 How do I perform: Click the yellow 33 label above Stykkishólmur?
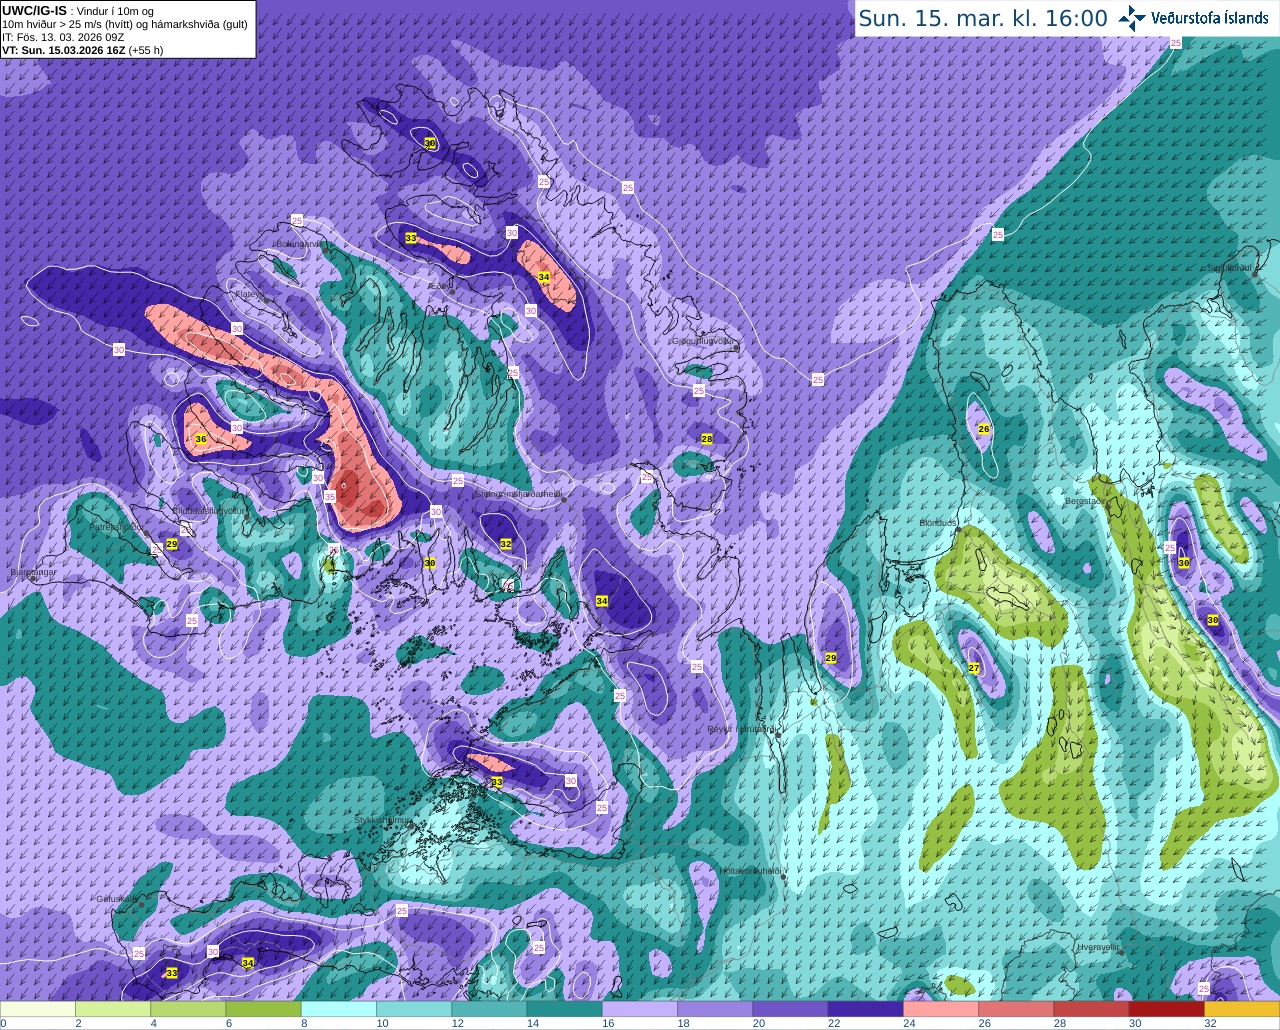(x=497, y=781)
